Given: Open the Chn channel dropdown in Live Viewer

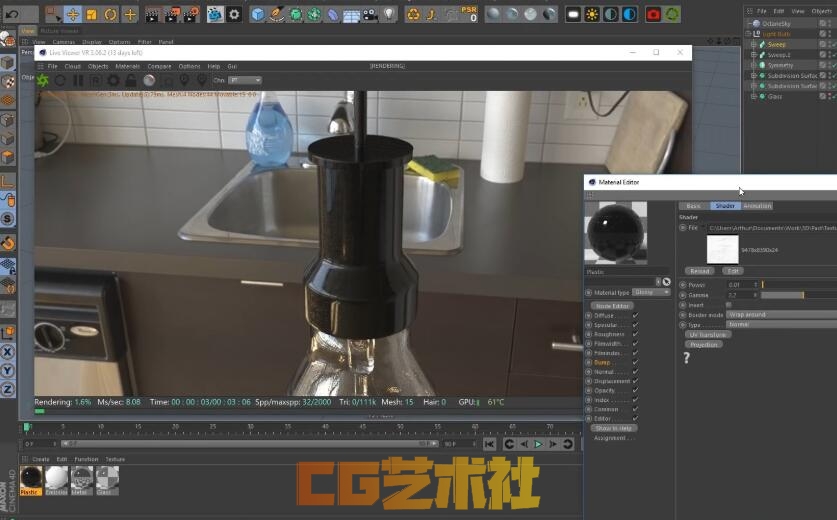Looking at the screenshot, I should coord(245,80).
